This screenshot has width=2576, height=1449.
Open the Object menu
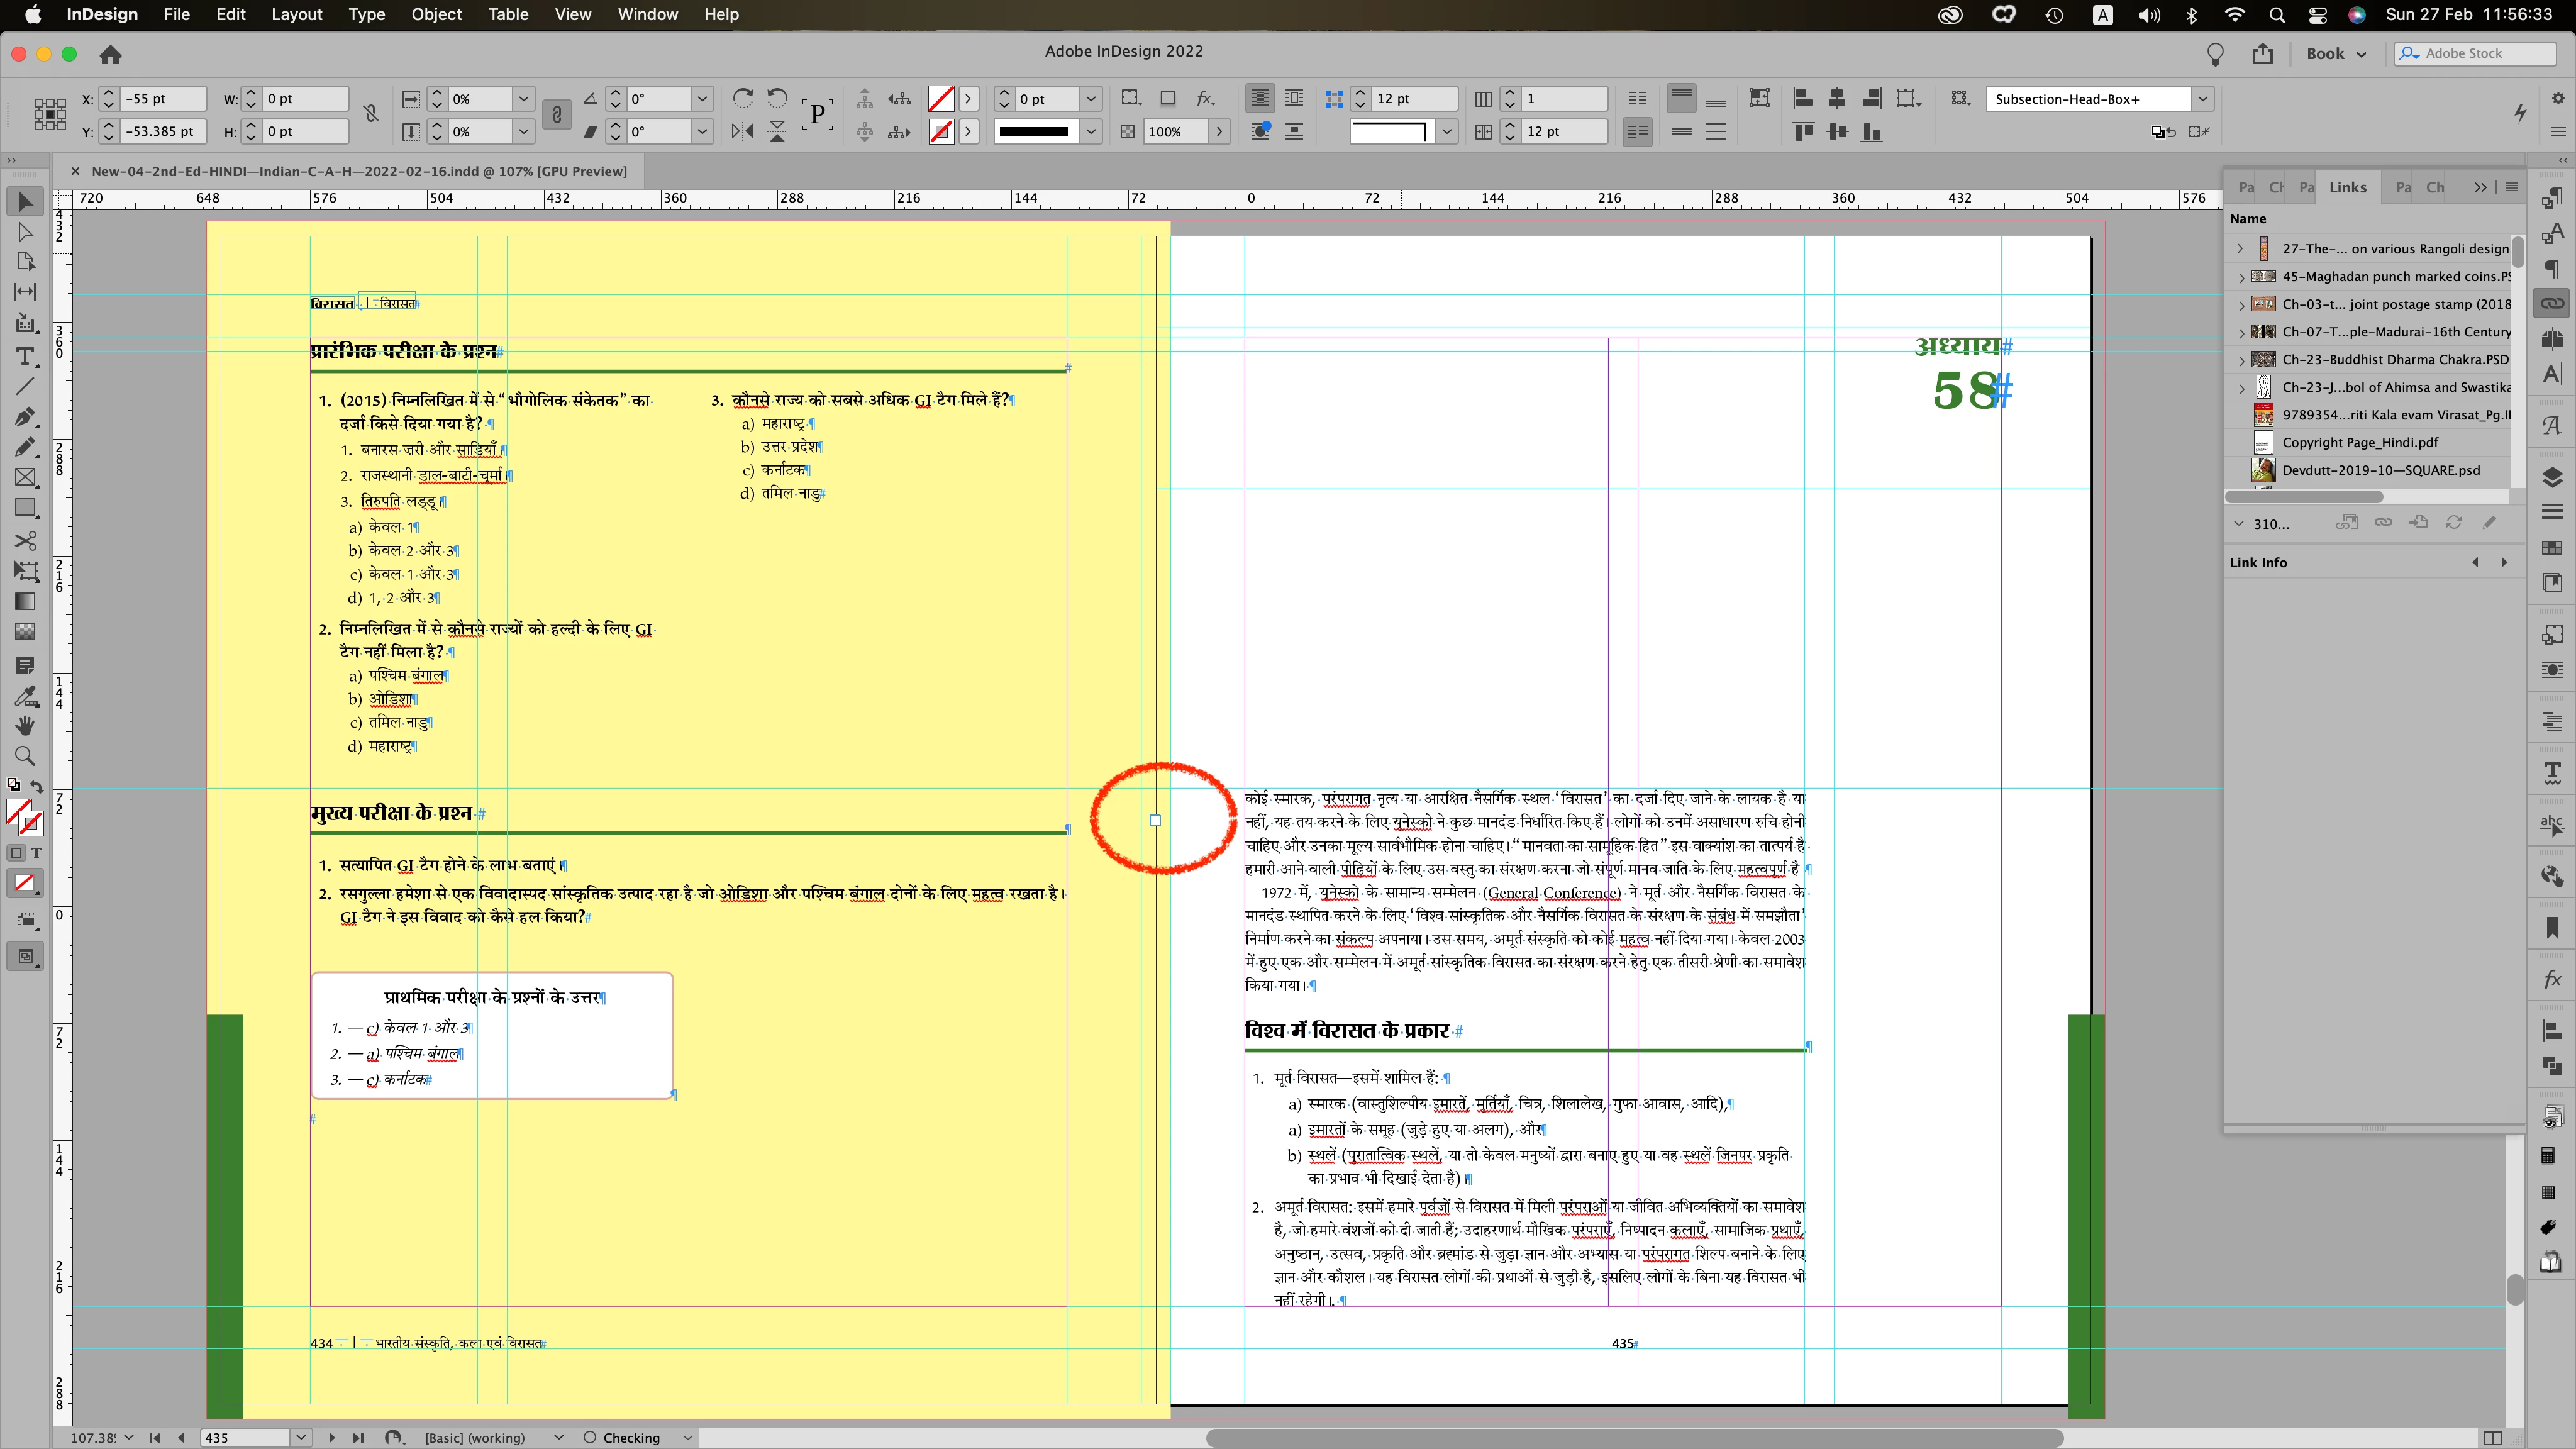(x=436, y=14)
